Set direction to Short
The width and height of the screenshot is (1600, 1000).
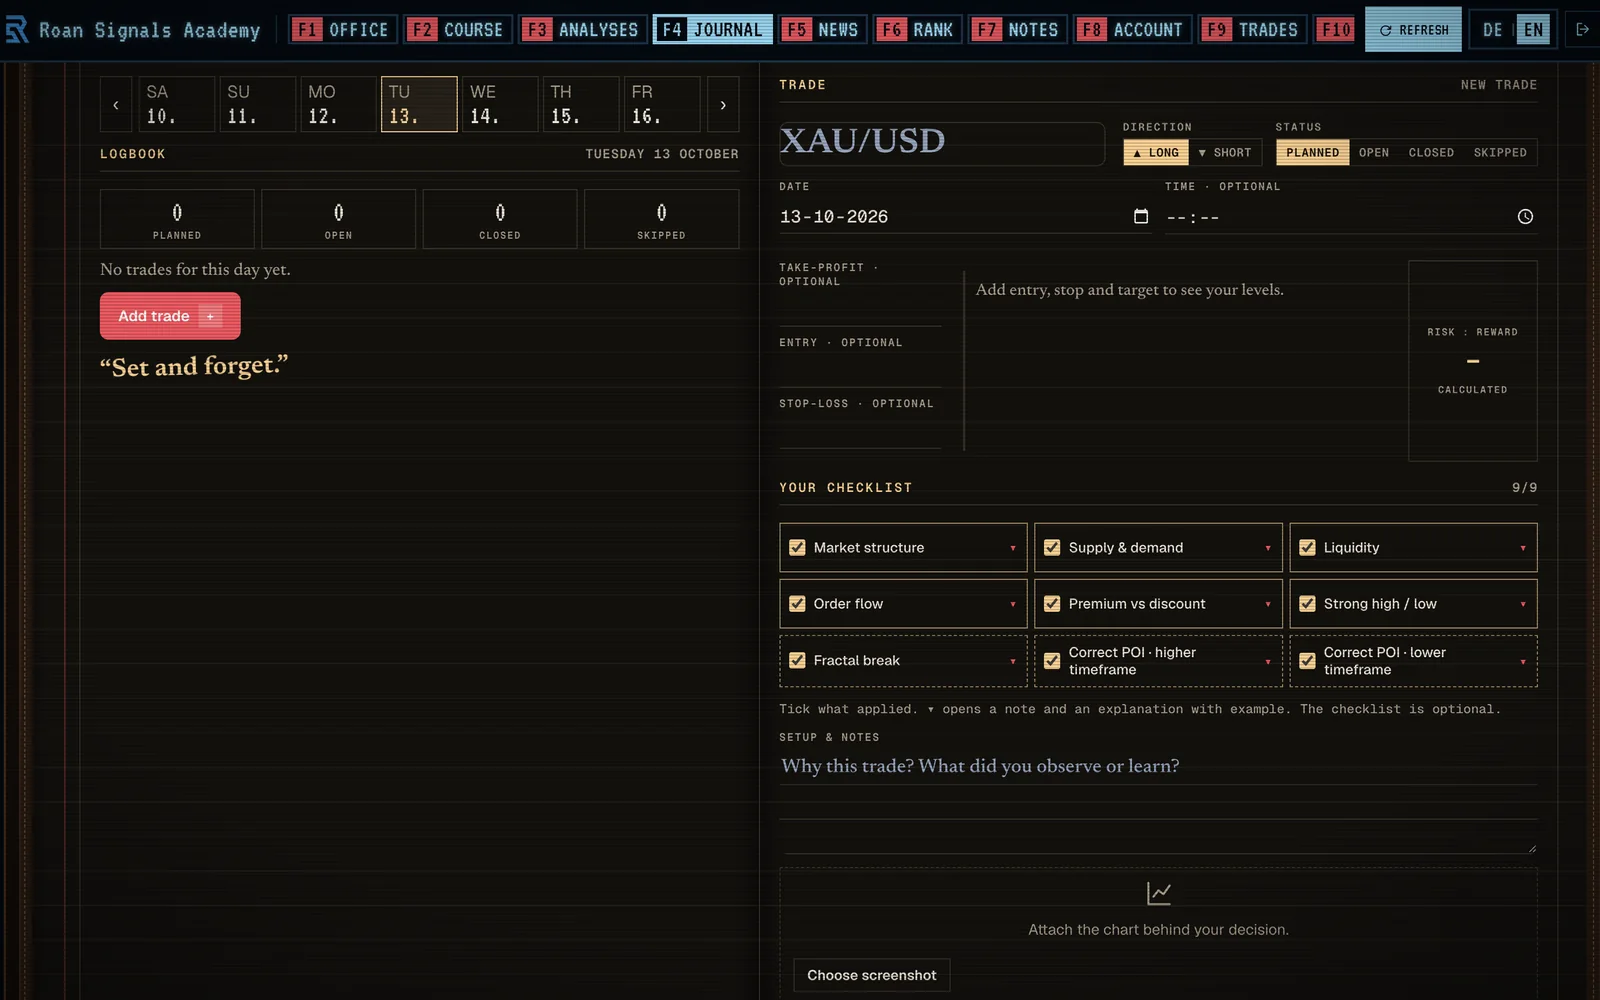pos(1225,153)
